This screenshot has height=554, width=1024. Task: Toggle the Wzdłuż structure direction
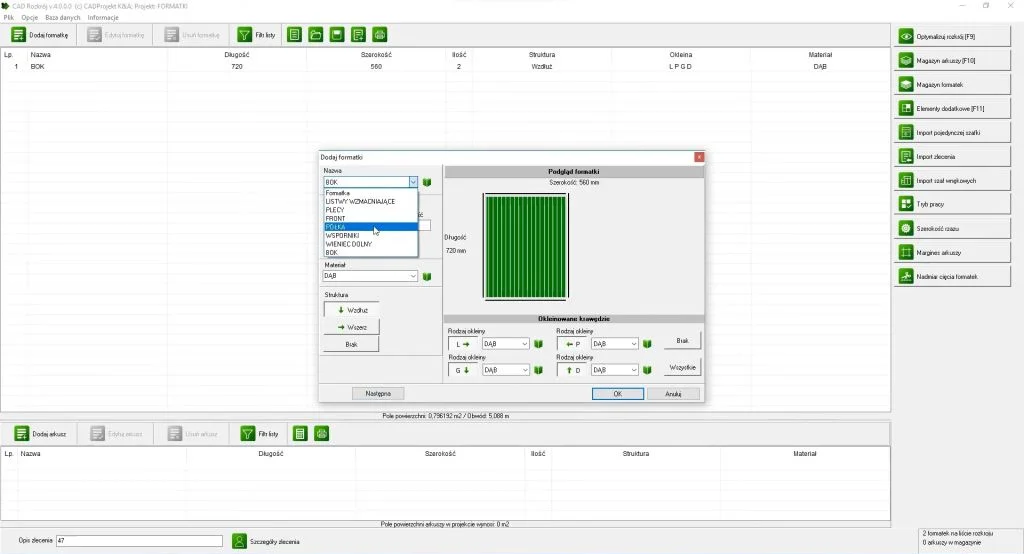[x=351, y=310]
